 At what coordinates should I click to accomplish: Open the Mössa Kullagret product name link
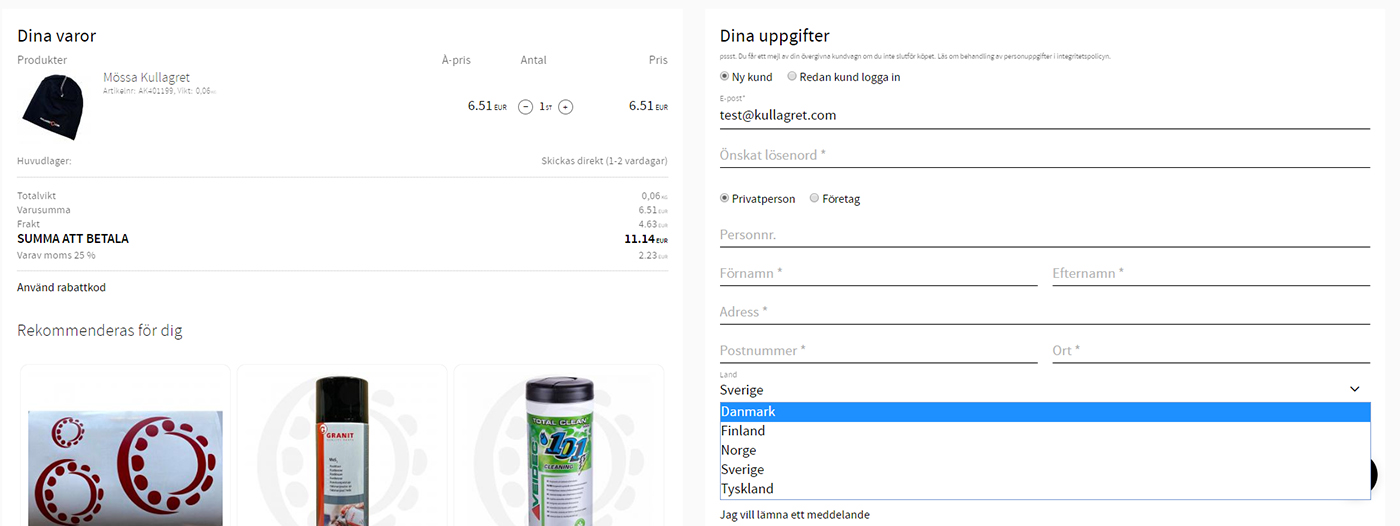[x=146, y=78]
